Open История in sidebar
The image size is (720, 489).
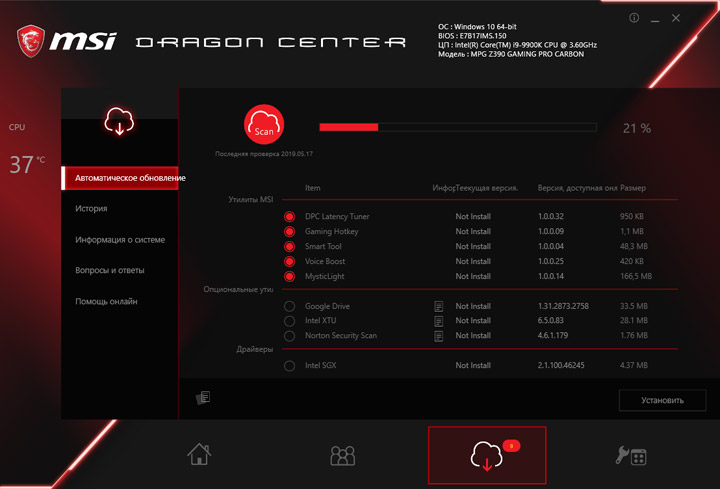pos(91,208)
